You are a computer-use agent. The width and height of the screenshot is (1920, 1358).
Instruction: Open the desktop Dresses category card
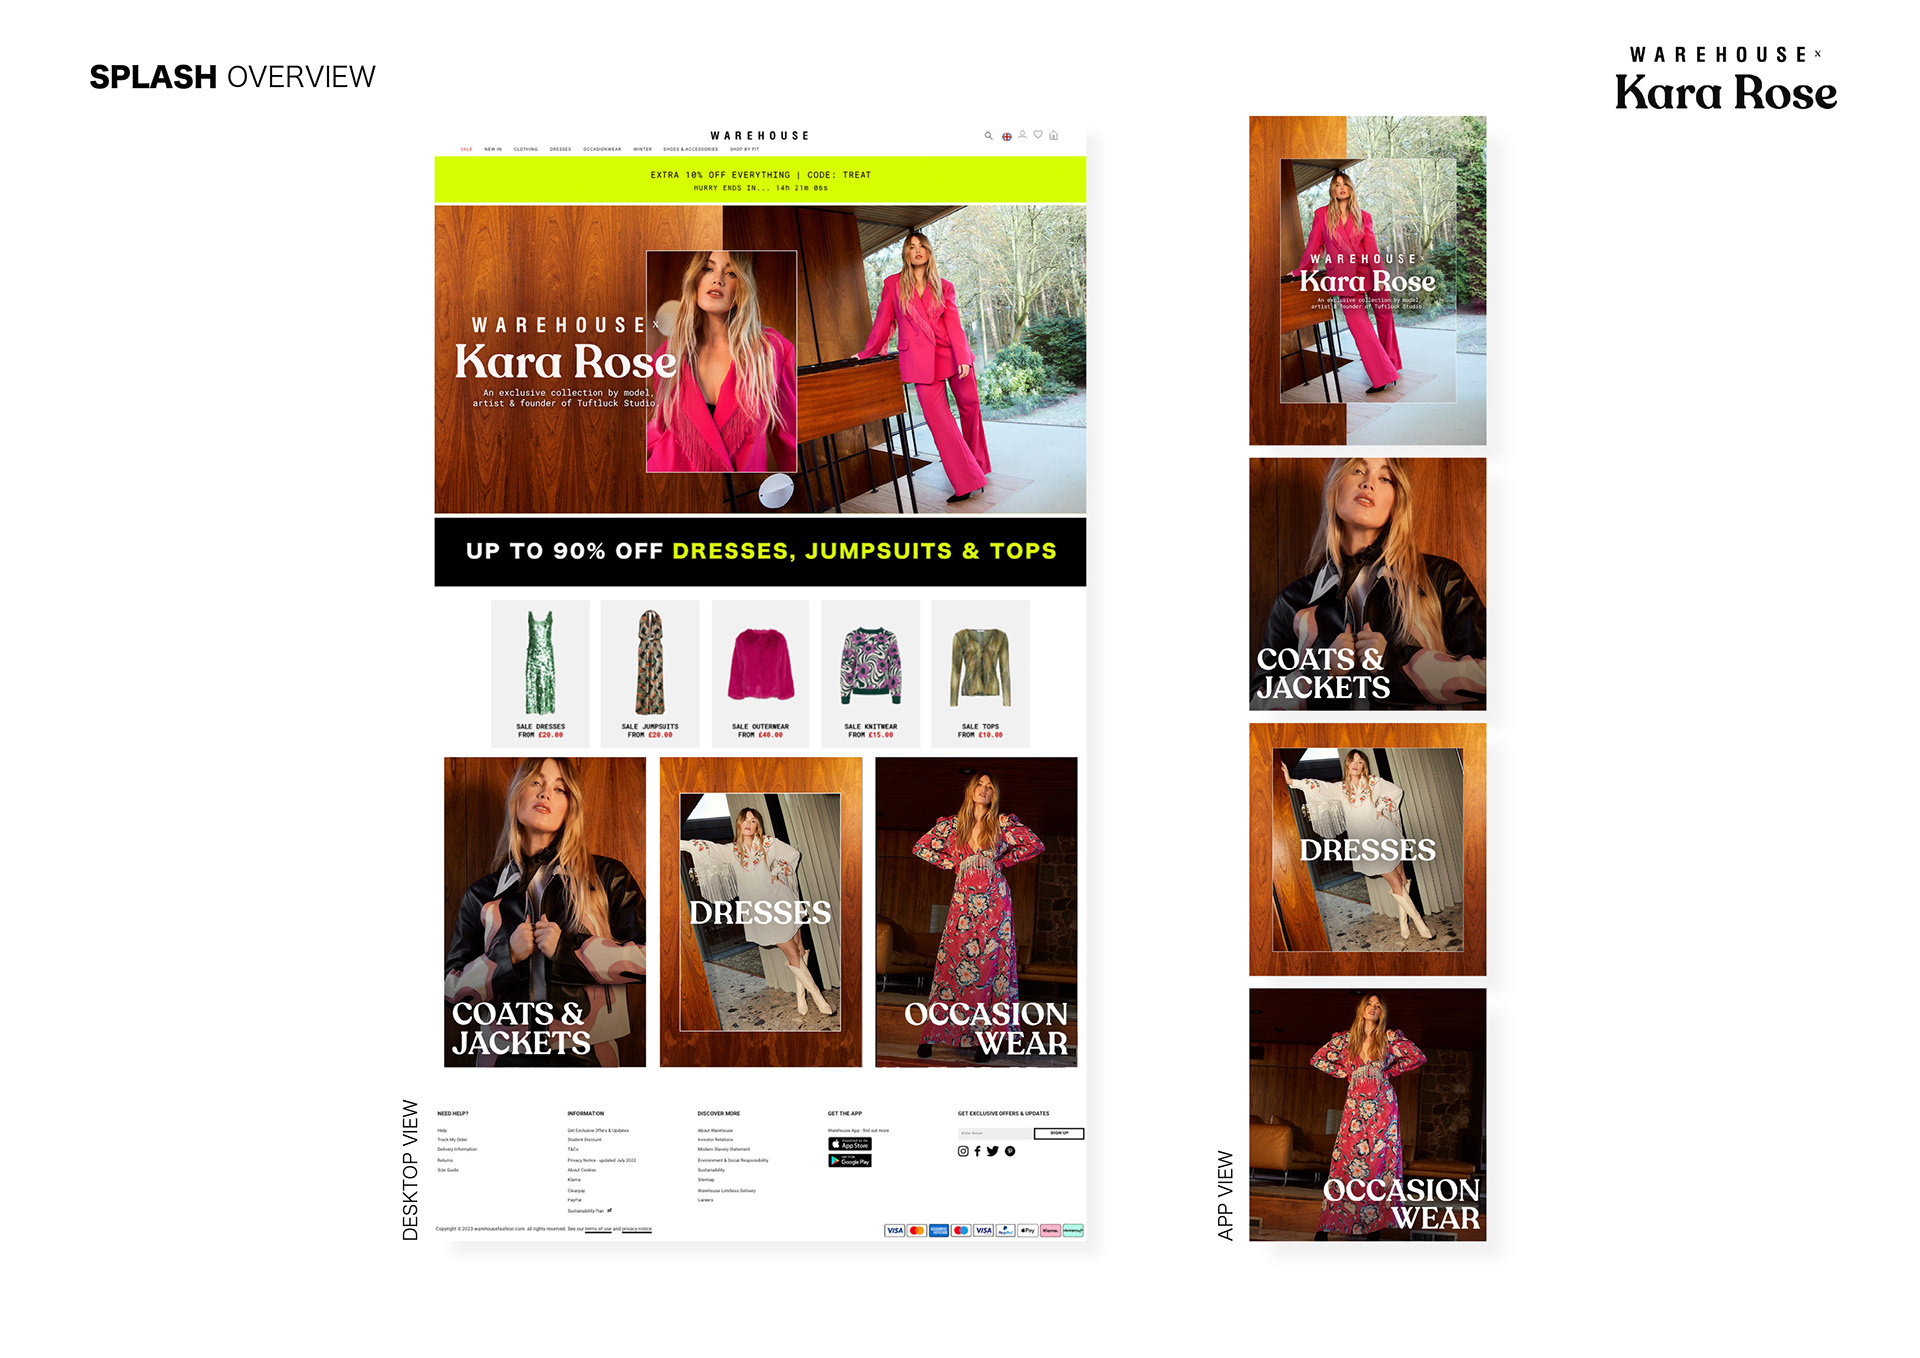click(761, 912)
